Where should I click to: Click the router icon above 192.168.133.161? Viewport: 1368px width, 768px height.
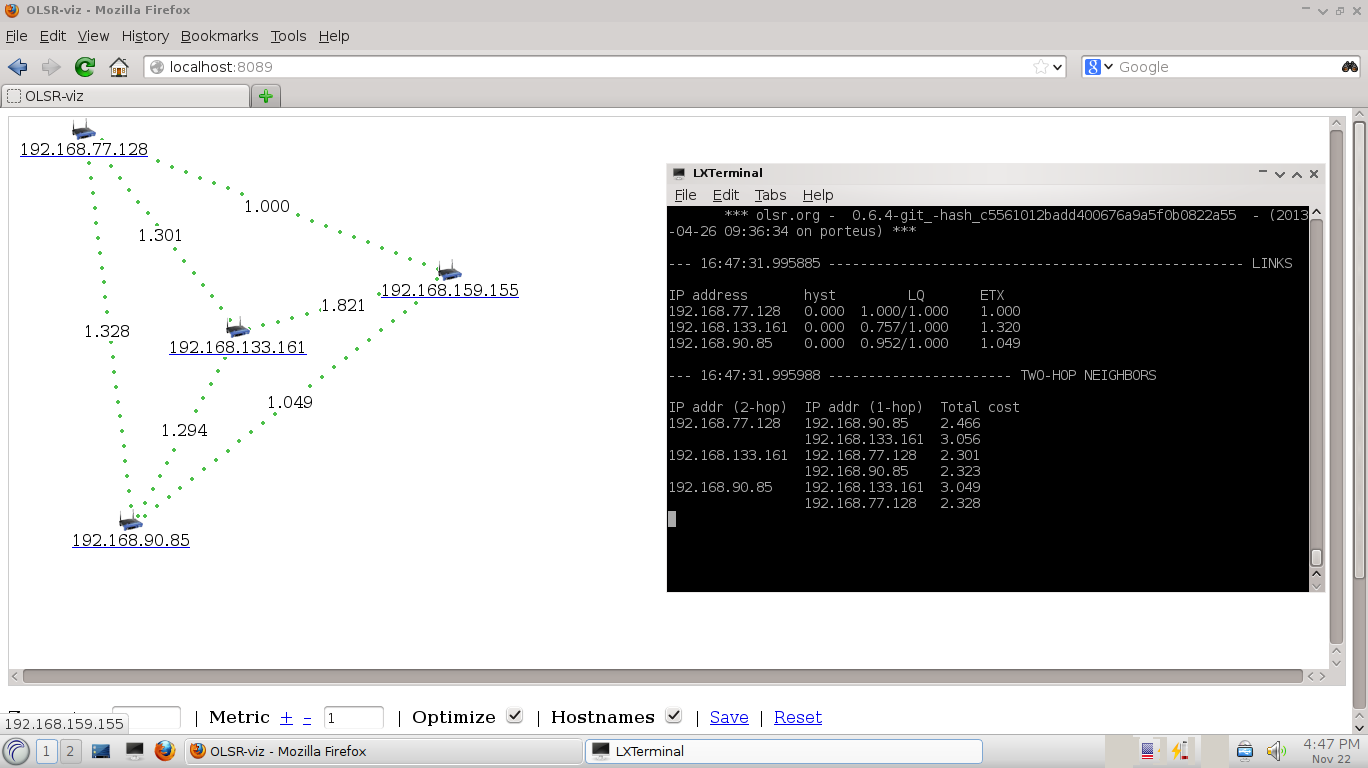(237, 328)
